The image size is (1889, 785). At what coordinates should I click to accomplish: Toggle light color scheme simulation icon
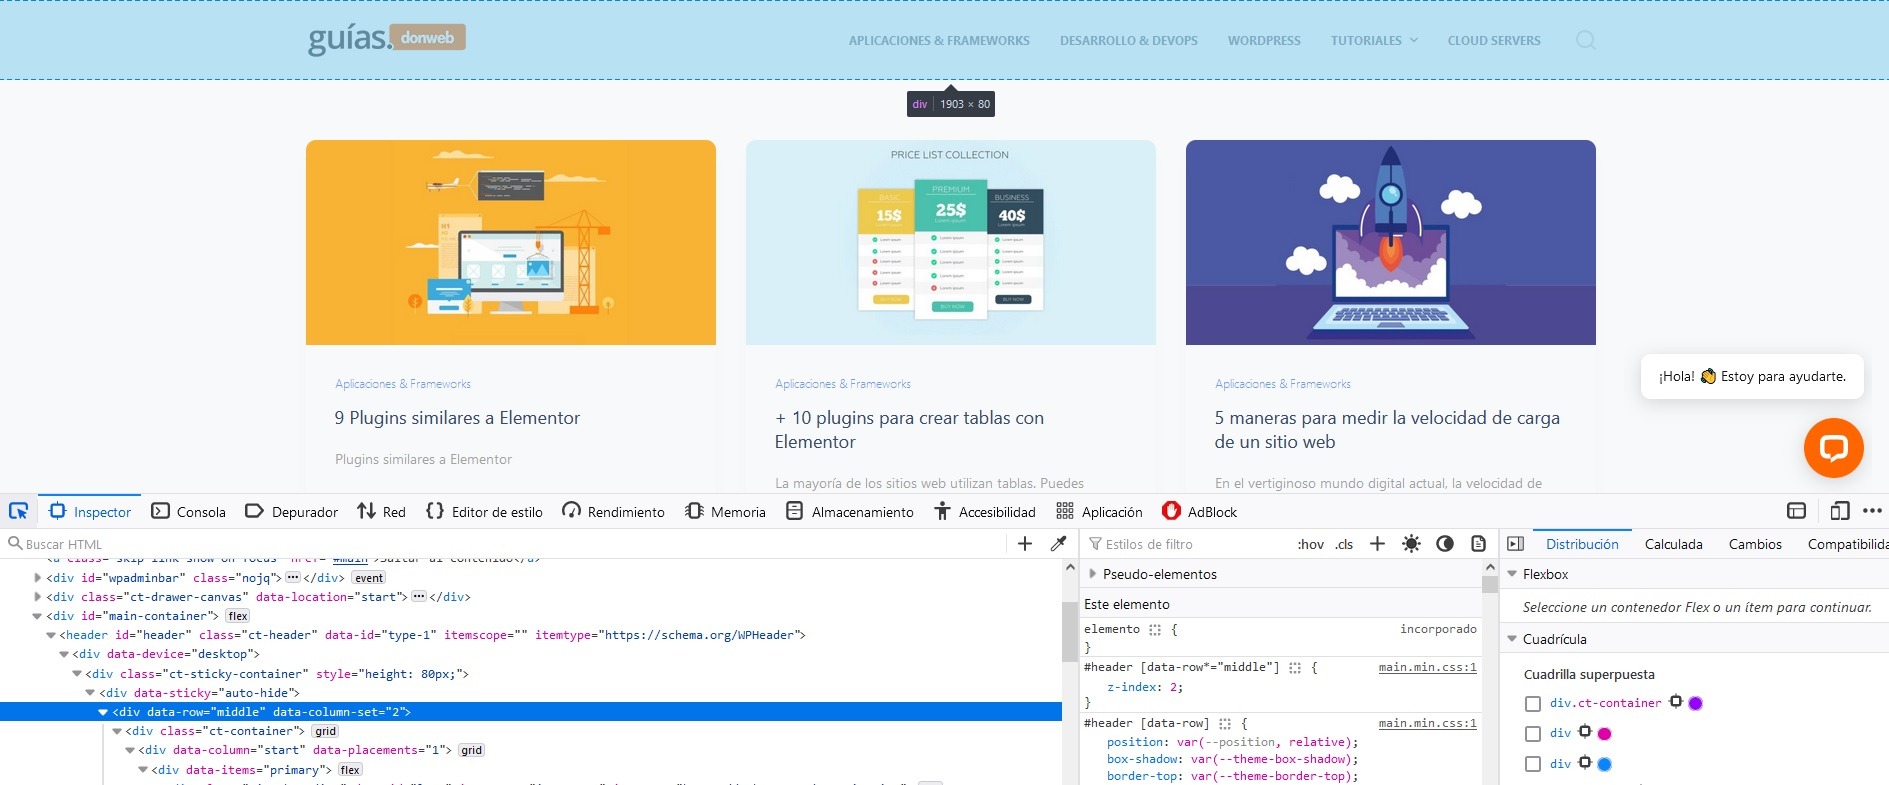pos(1411,544)
